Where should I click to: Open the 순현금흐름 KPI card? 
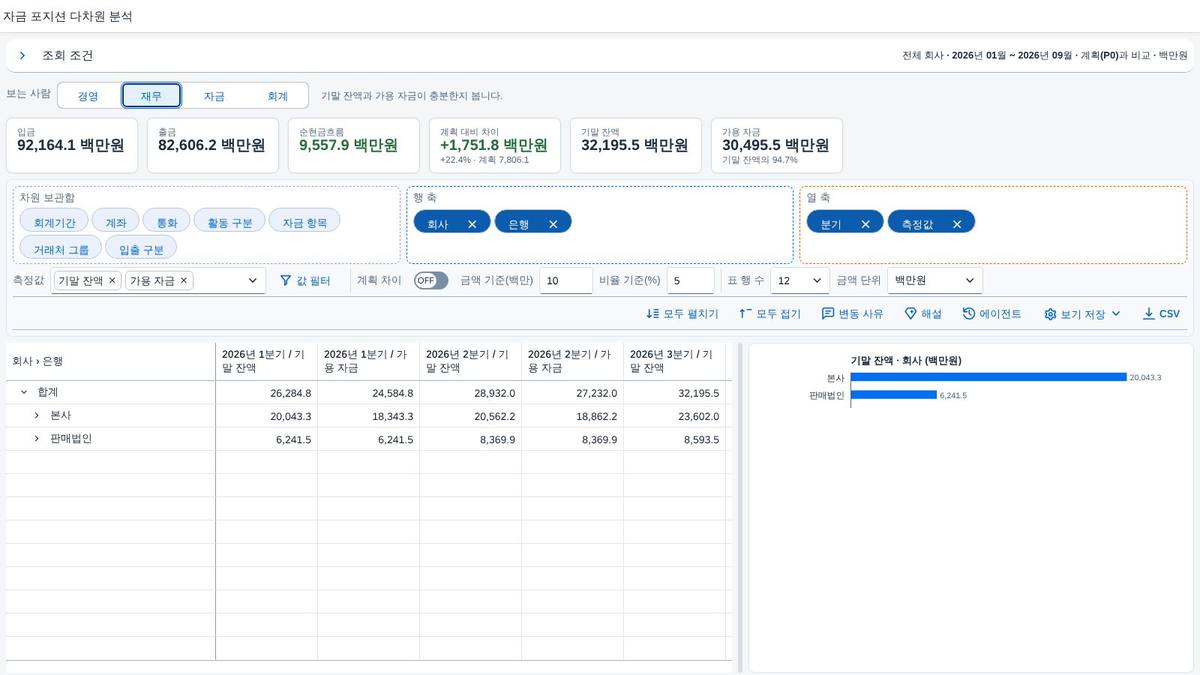tap(354, 145)
